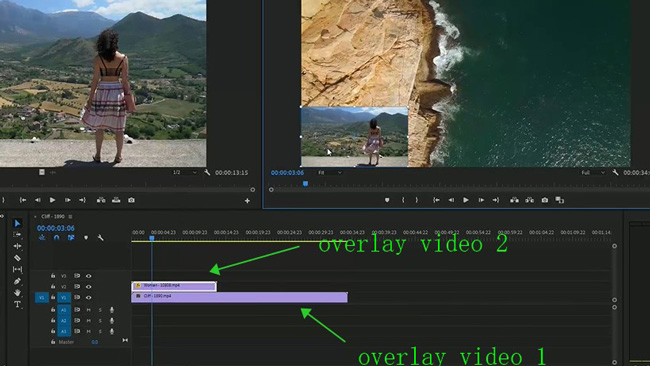Click Master track volume value 0.0
The image size is (650, 366).
coord(95,342)
